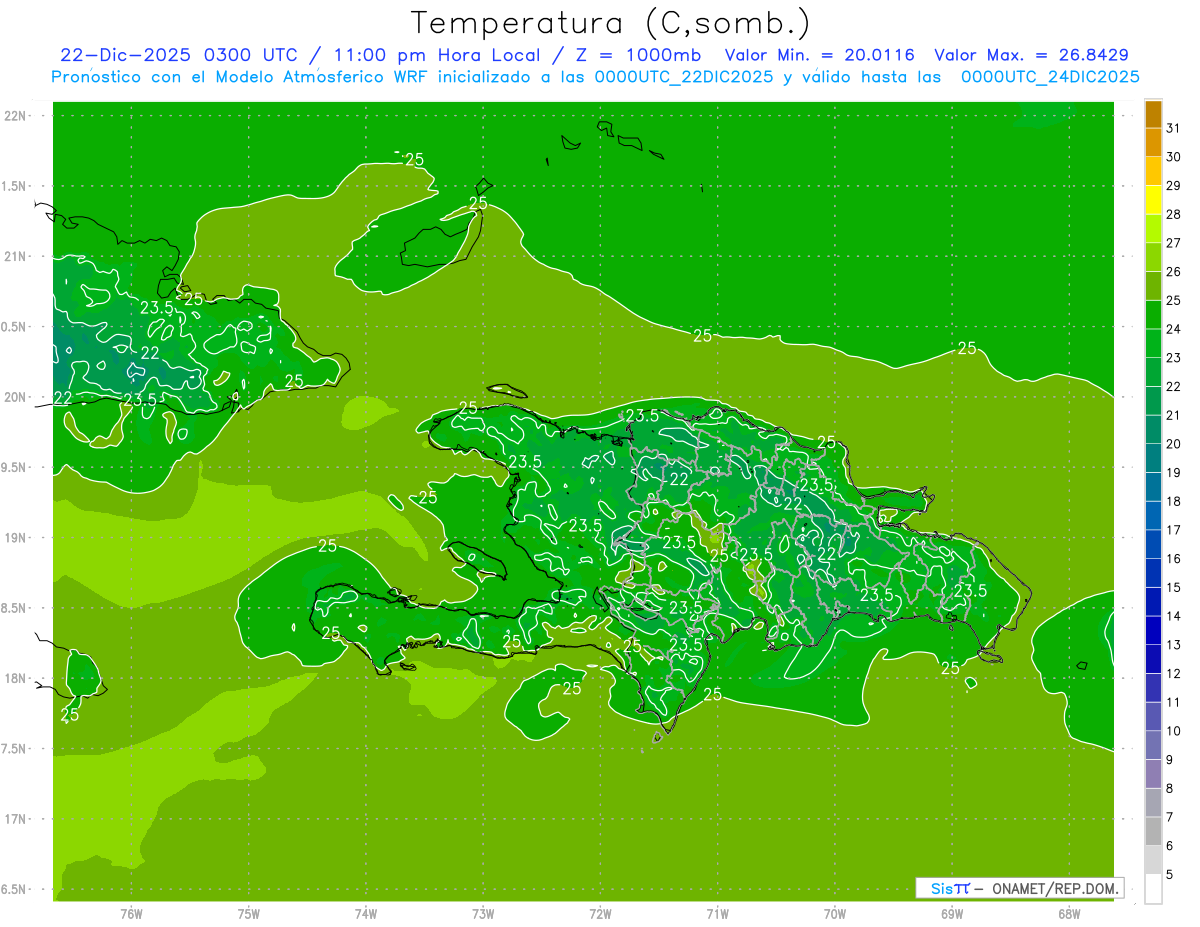
Task: Select the '22-Dic-2025 0300 UTC' timestamp
Action: tap(161, 55)
